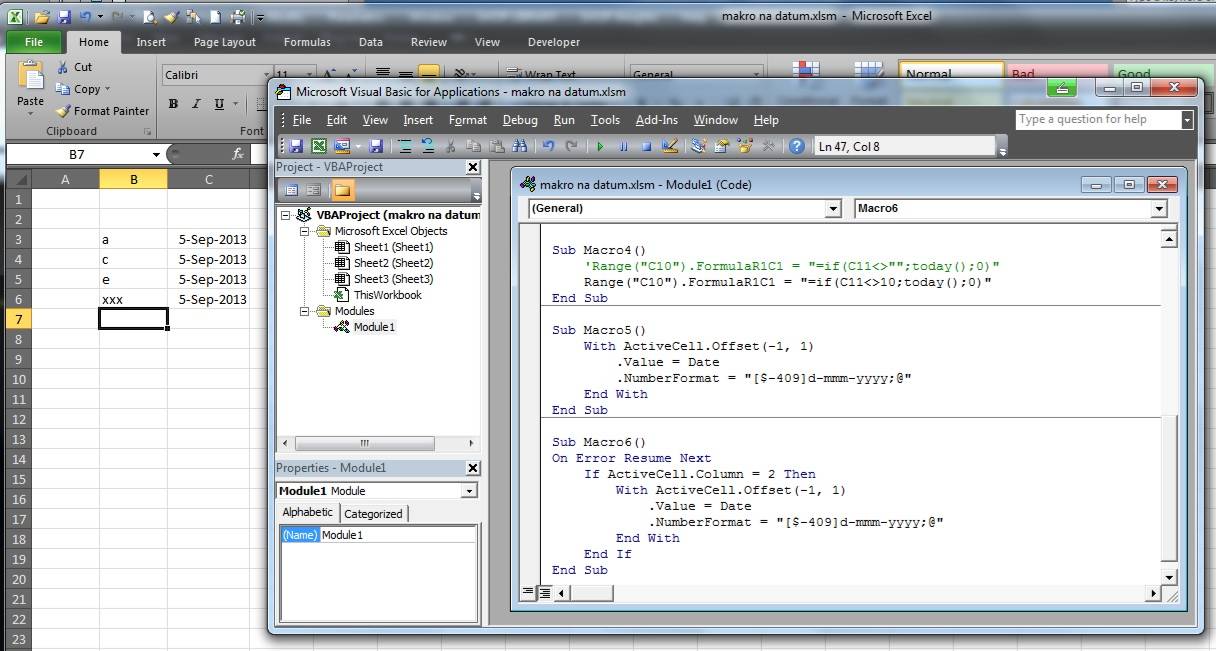Open the Module1 Module properties dropdown
The image size is (1216, 651).
point(469,491)
